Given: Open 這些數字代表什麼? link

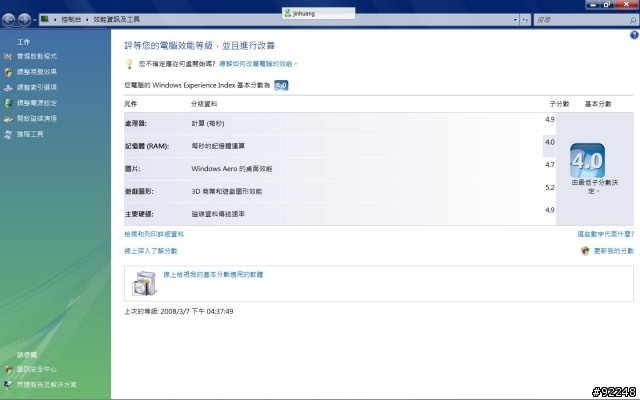Looking at the screenshot, I should 606,234.
